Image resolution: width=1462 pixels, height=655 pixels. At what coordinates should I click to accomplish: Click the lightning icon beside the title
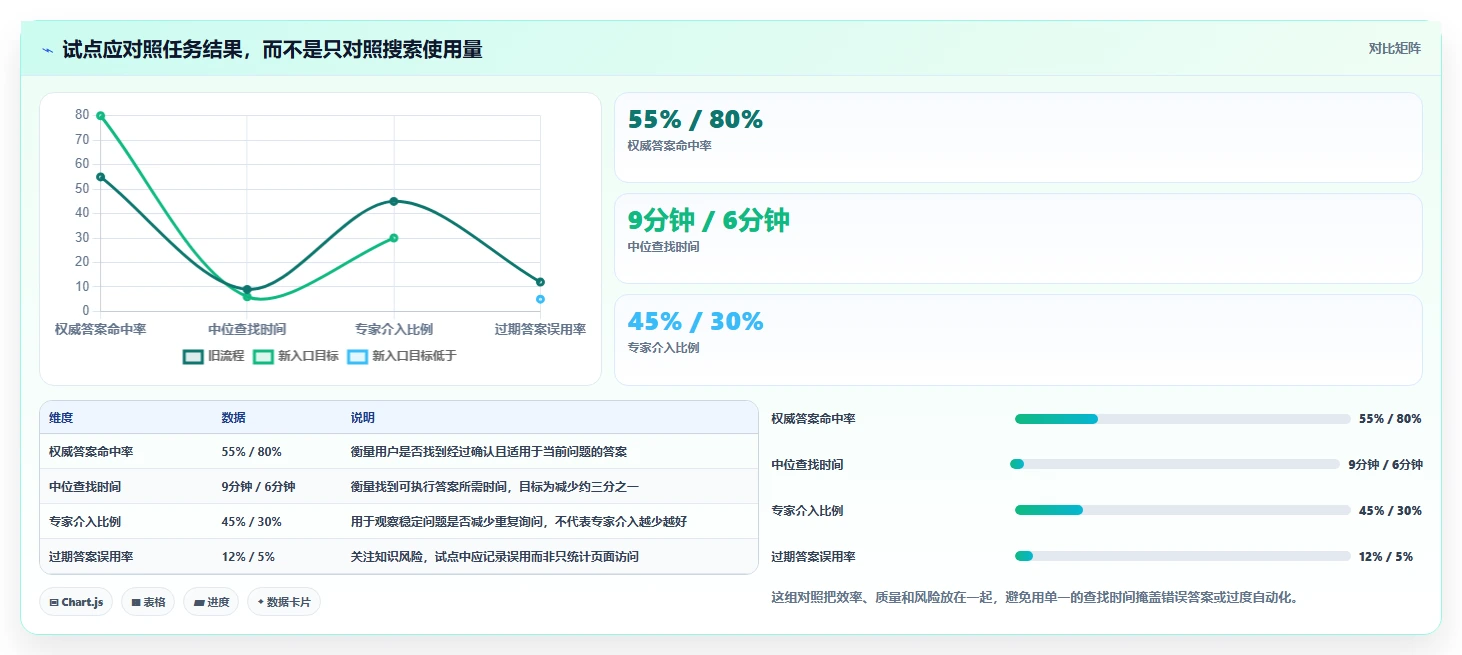pyautogui.click(x=48, y=50)
